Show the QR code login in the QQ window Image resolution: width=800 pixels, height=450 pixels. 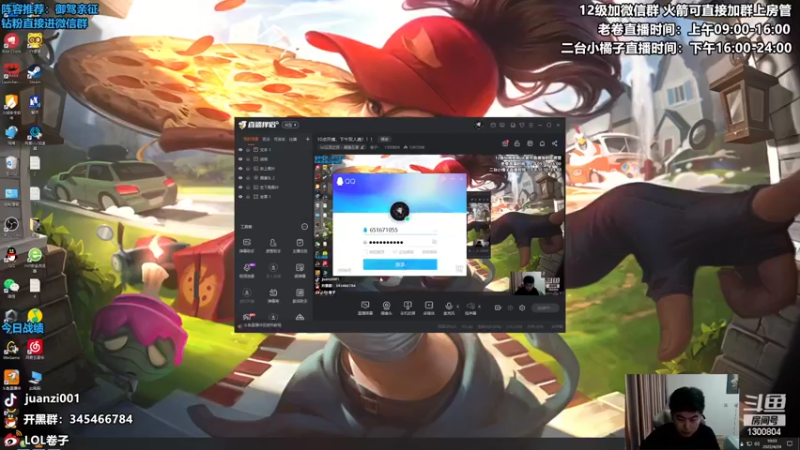click(459, 268)
